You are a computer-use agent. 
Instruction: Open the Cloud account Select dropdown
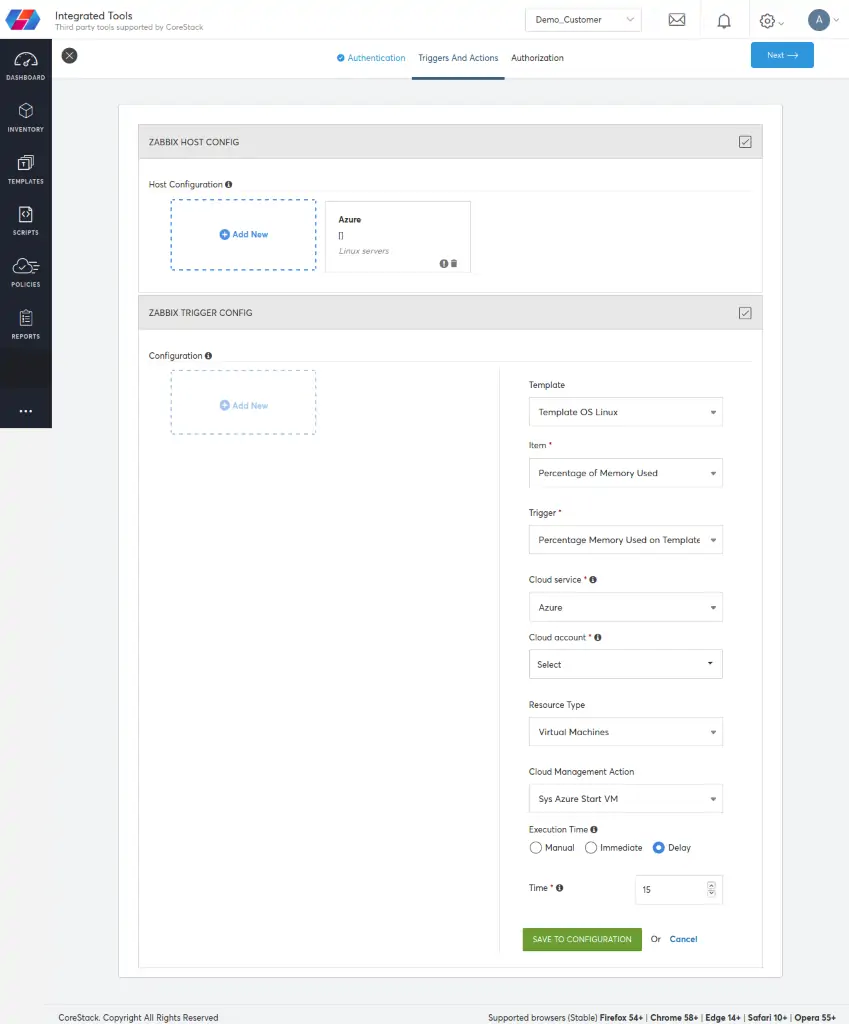coord(626,664)
